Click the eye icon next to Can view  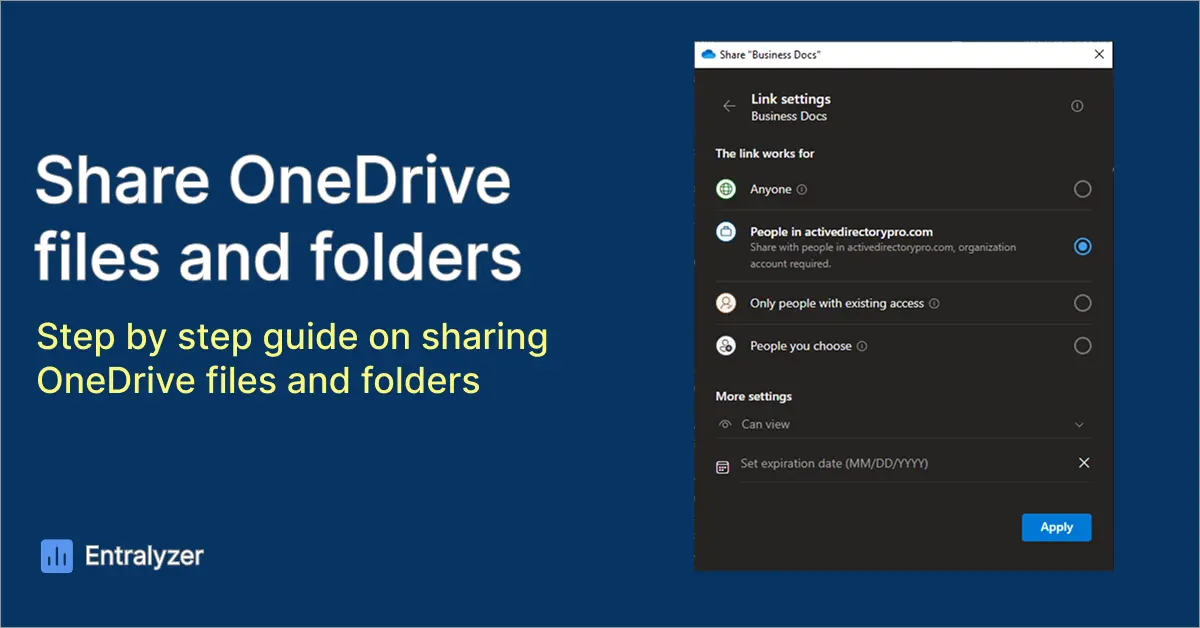tap(725, 424)
